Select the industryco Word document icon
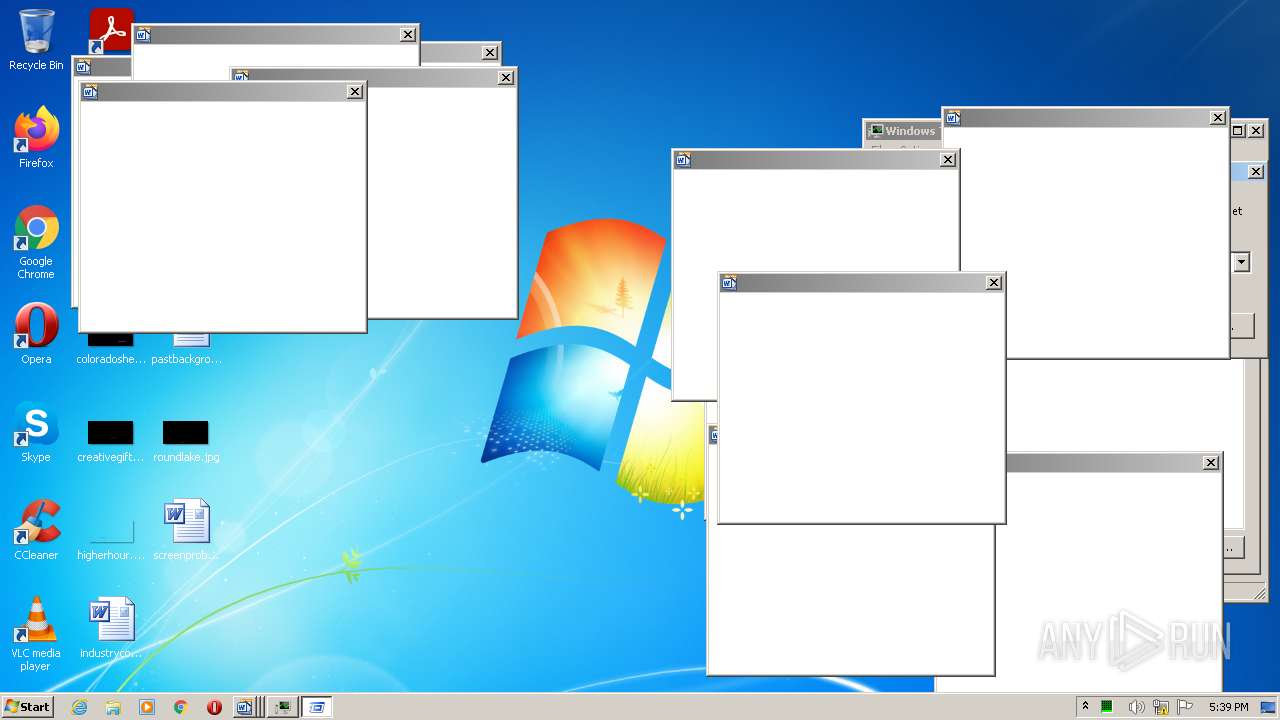 coord(110,628)
